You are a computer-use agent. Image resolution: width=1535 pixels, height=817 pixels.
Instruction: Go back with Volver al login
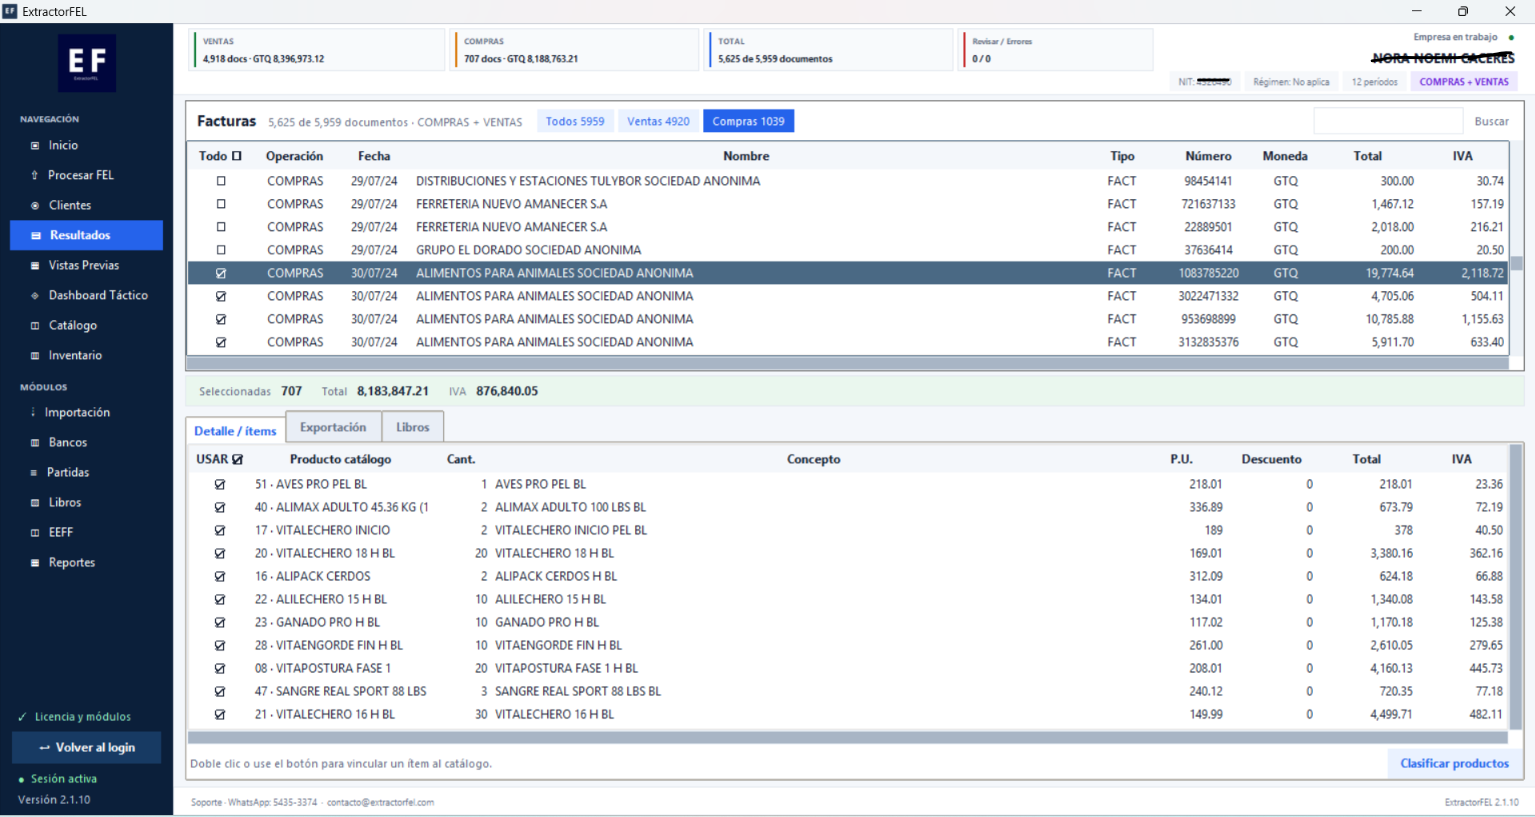pyautogui.click(x=86, y=747)
